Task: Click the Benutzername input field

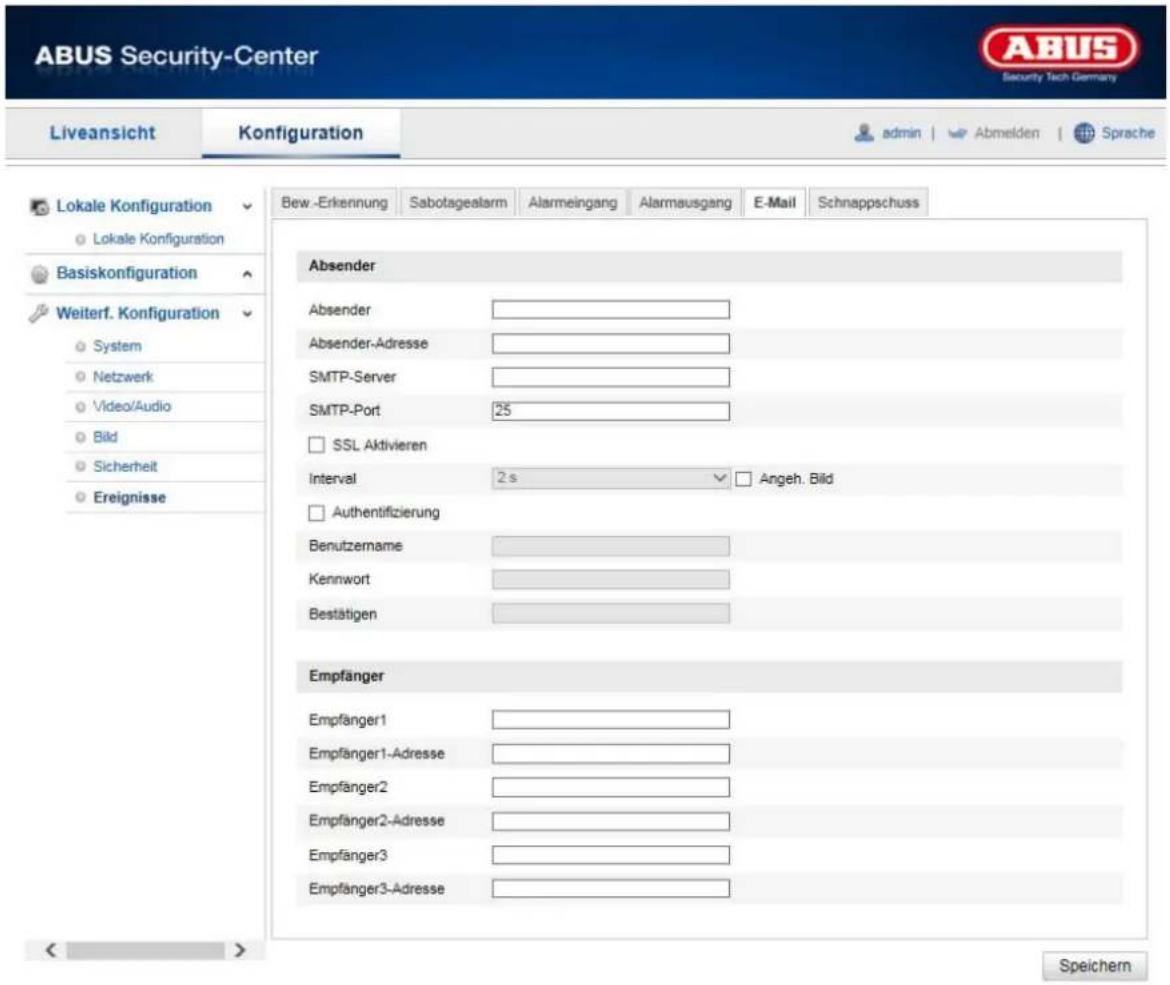Action: point(610,546)
